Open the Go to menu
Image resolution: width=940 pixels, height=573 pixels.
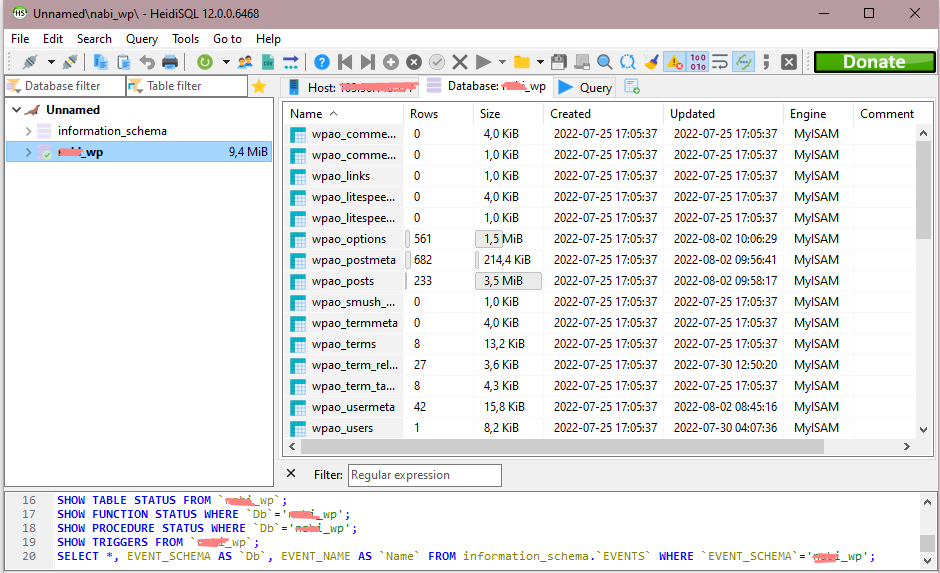click(227, 38)
